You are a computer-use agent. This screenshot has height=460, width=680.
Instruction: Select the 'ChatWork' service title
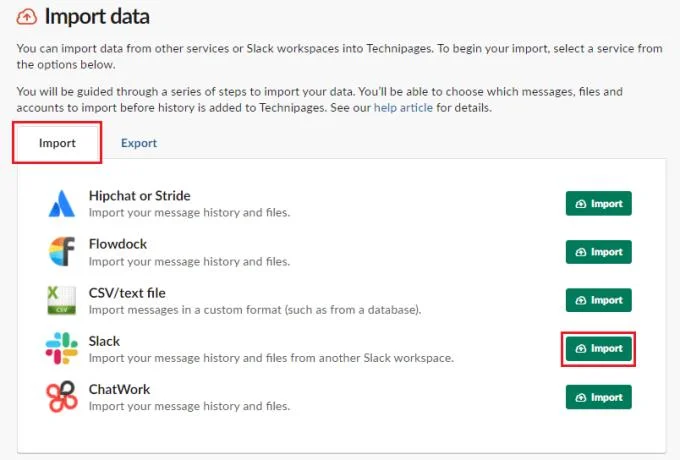[119, 389]
